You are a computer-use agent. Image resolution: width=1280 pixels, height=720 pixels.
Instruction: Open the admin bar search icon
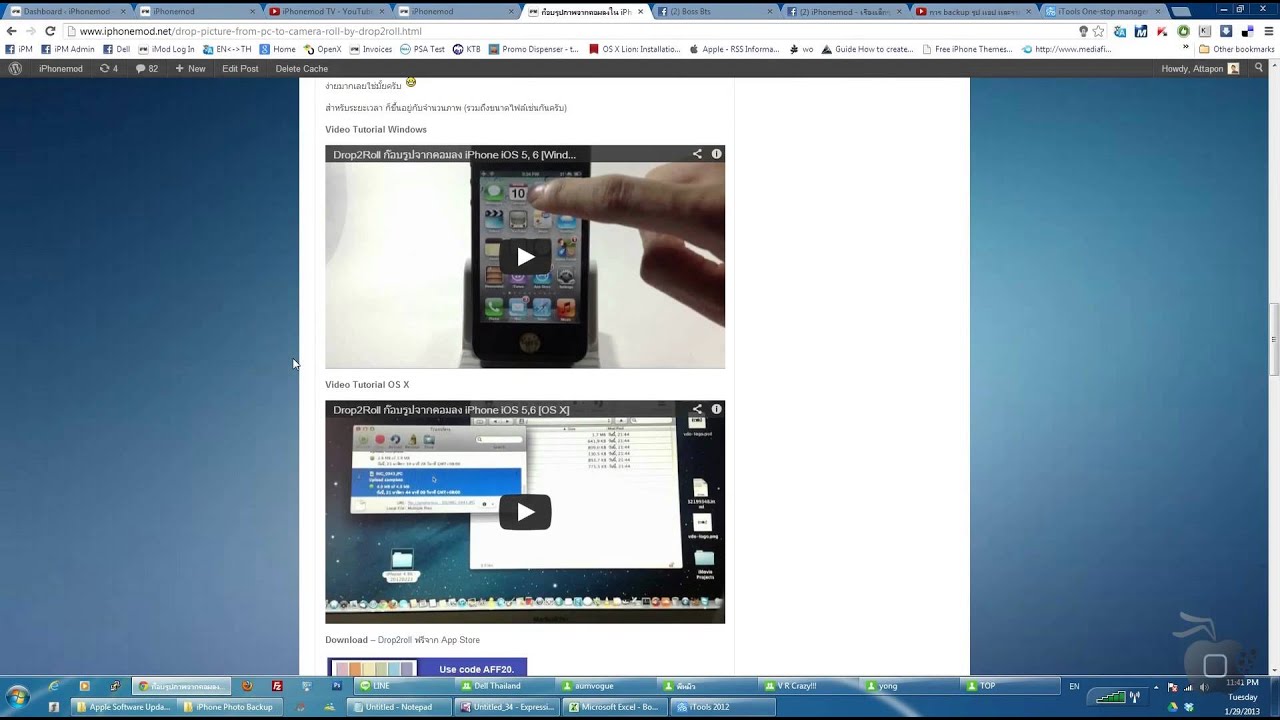(1260, 68)
